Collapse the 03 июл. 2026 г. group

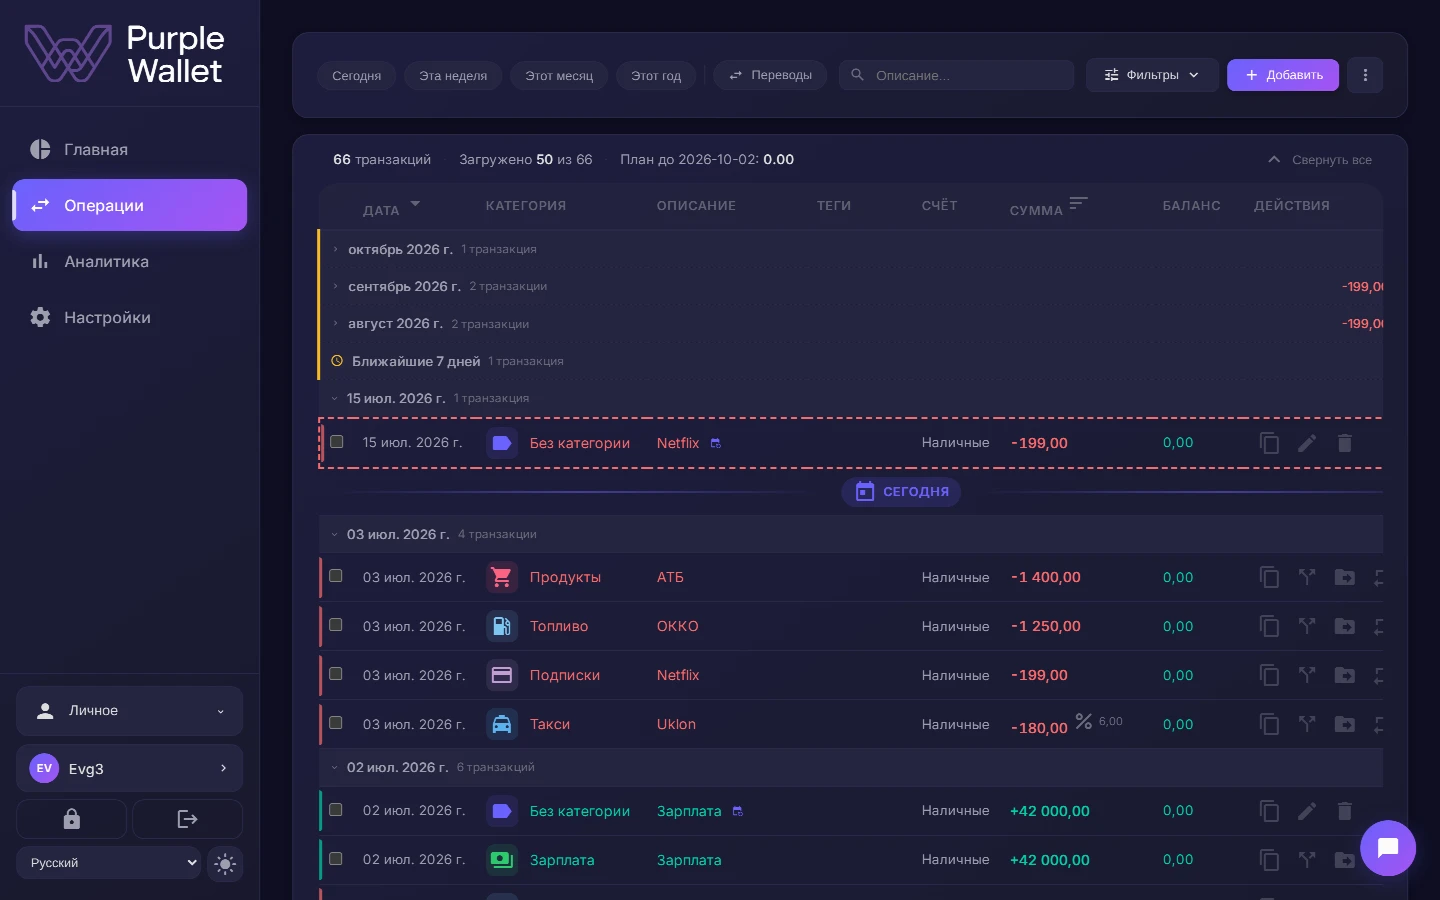tap(335, 535)
